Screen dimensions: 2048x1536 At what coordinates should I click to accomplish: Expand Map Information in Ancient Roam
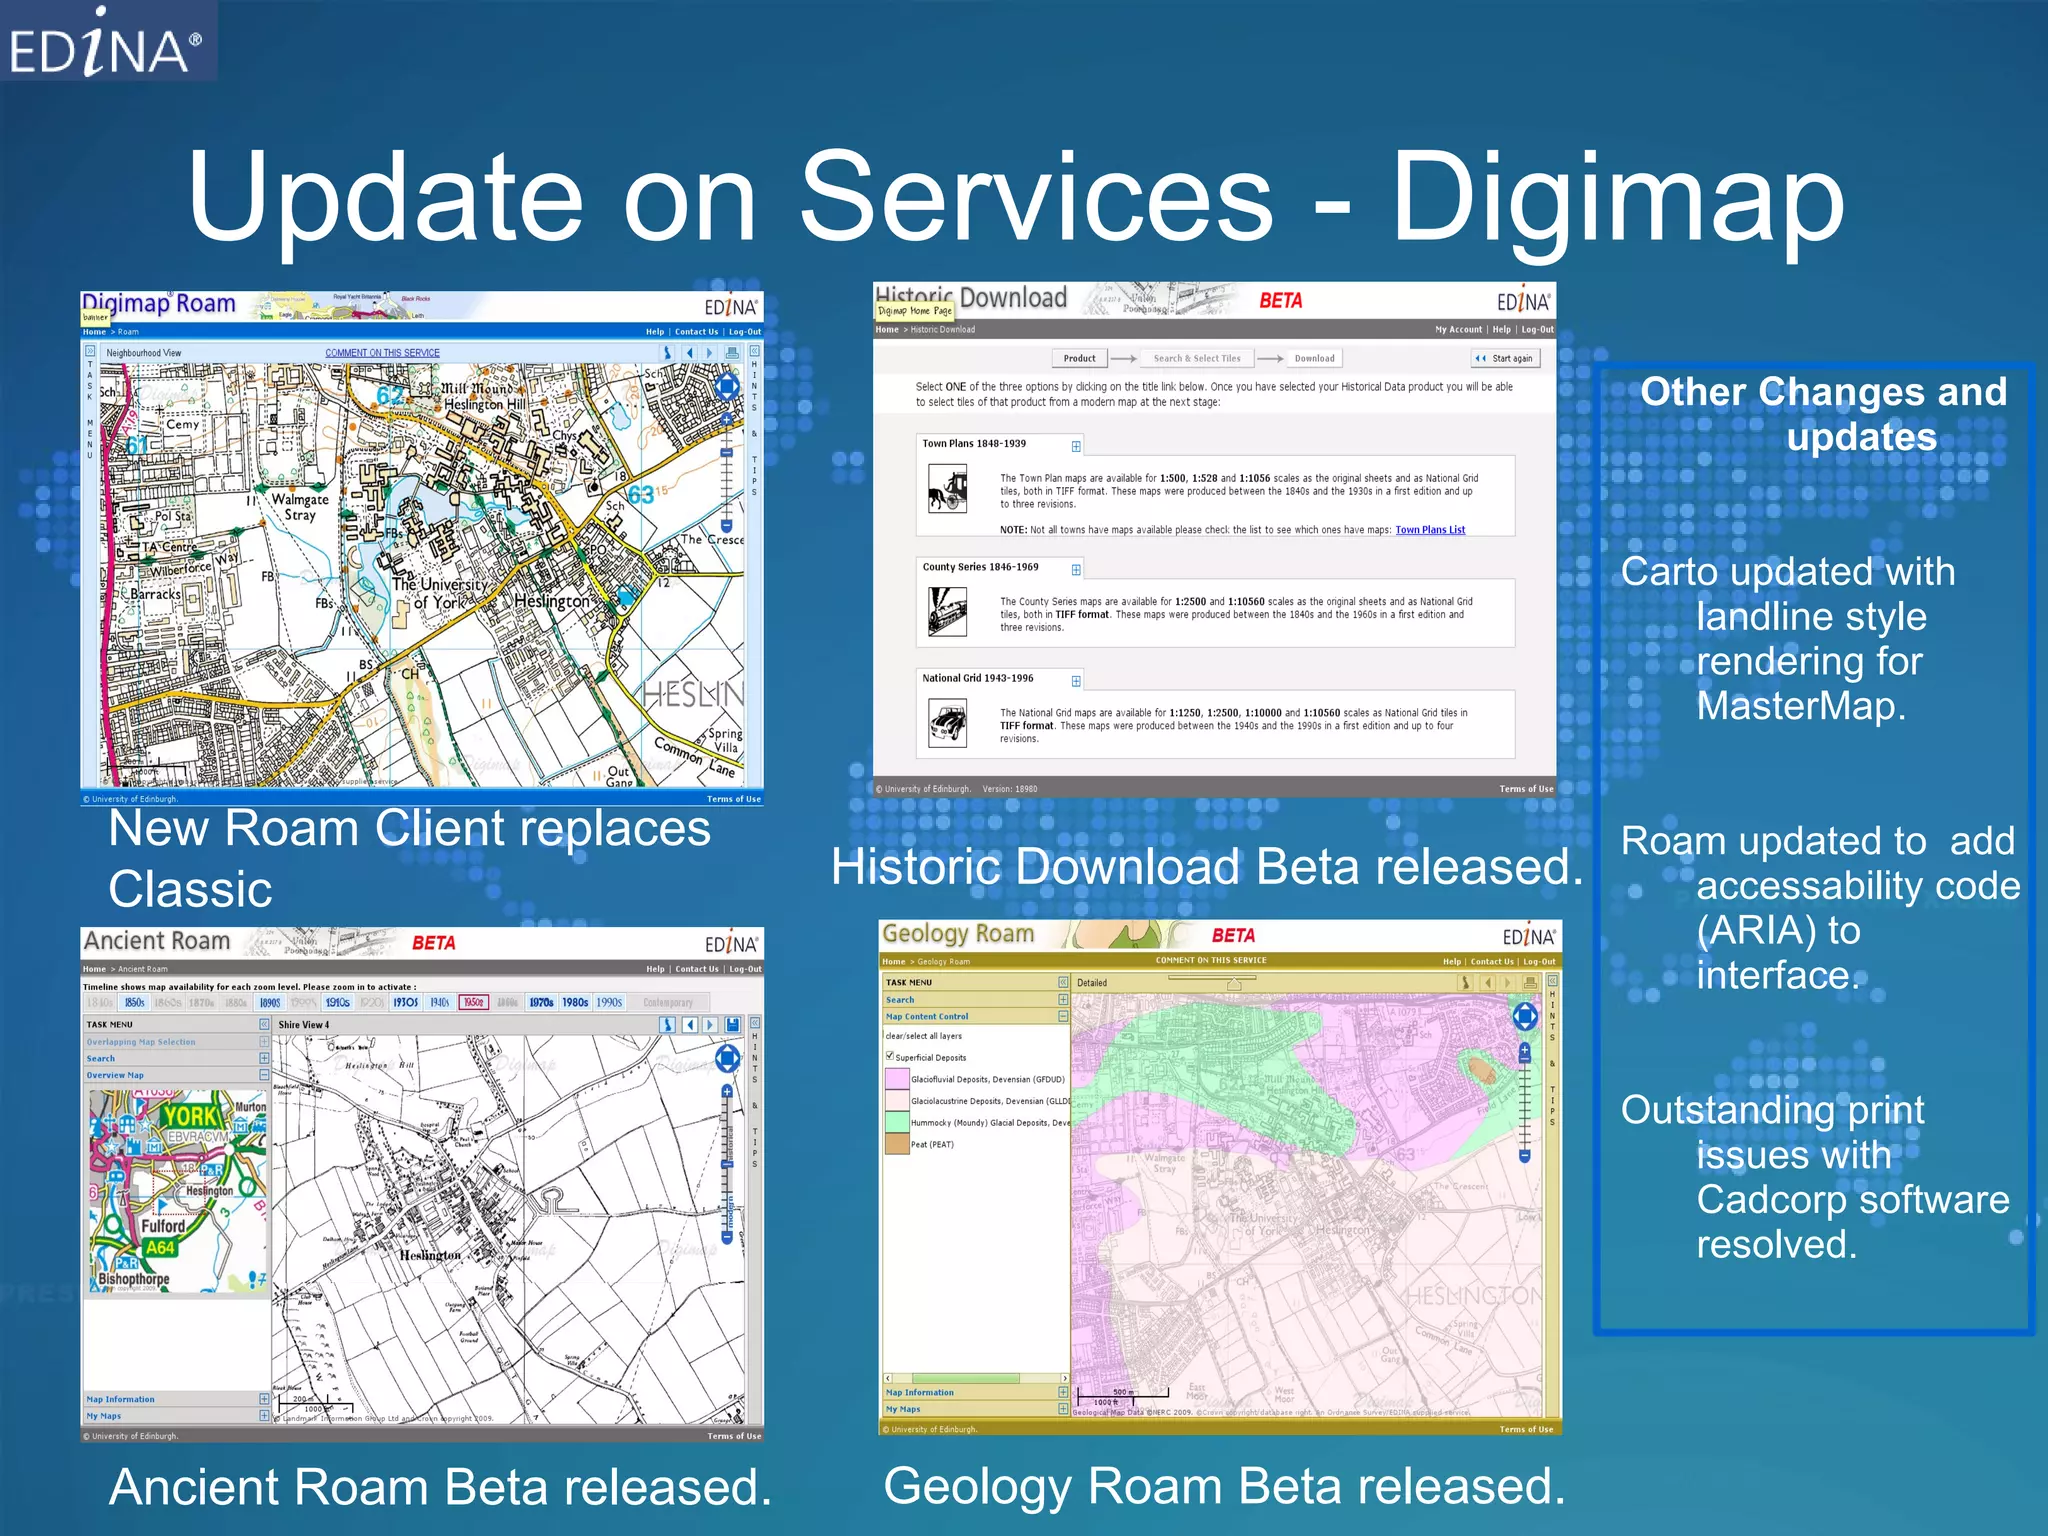264,1399
